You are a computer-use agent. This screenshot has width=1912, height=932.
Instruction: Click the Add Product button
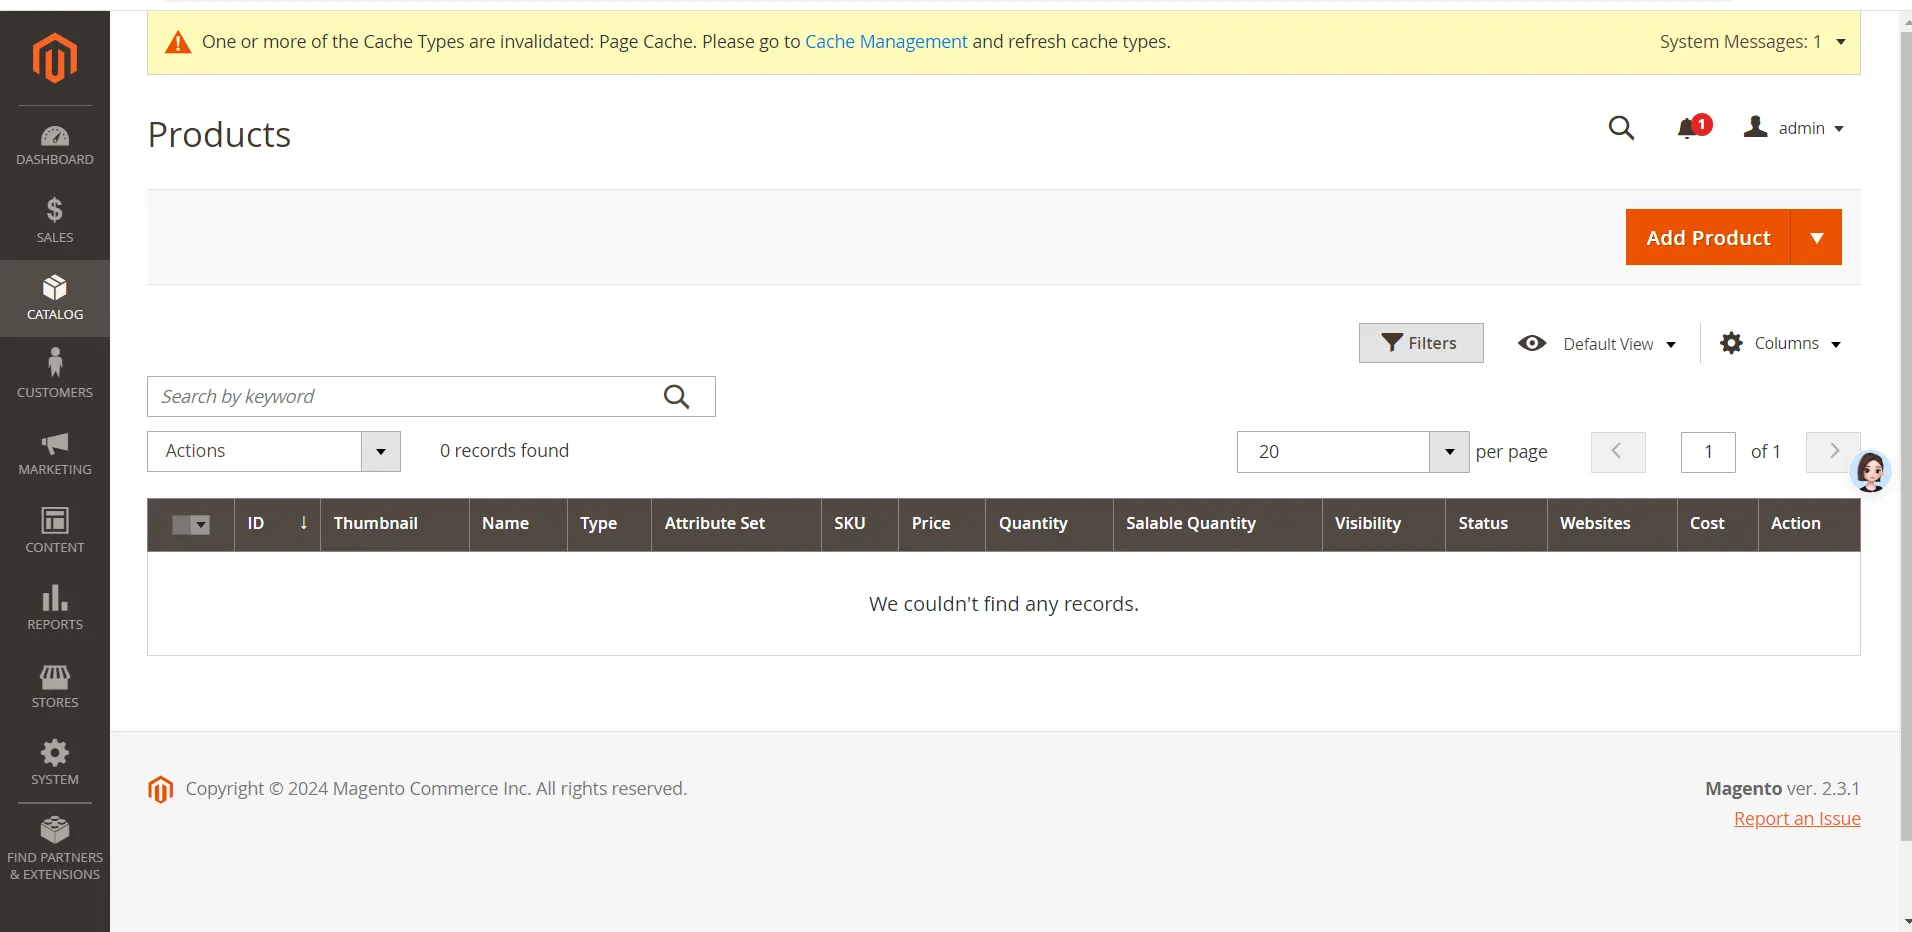click(1708, 237)
